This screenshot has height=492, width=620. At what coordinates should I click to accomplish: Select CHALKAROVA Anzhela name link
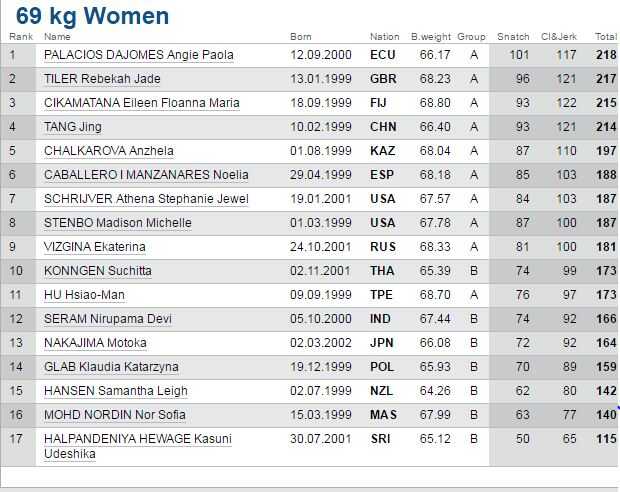tap(109, 151)
